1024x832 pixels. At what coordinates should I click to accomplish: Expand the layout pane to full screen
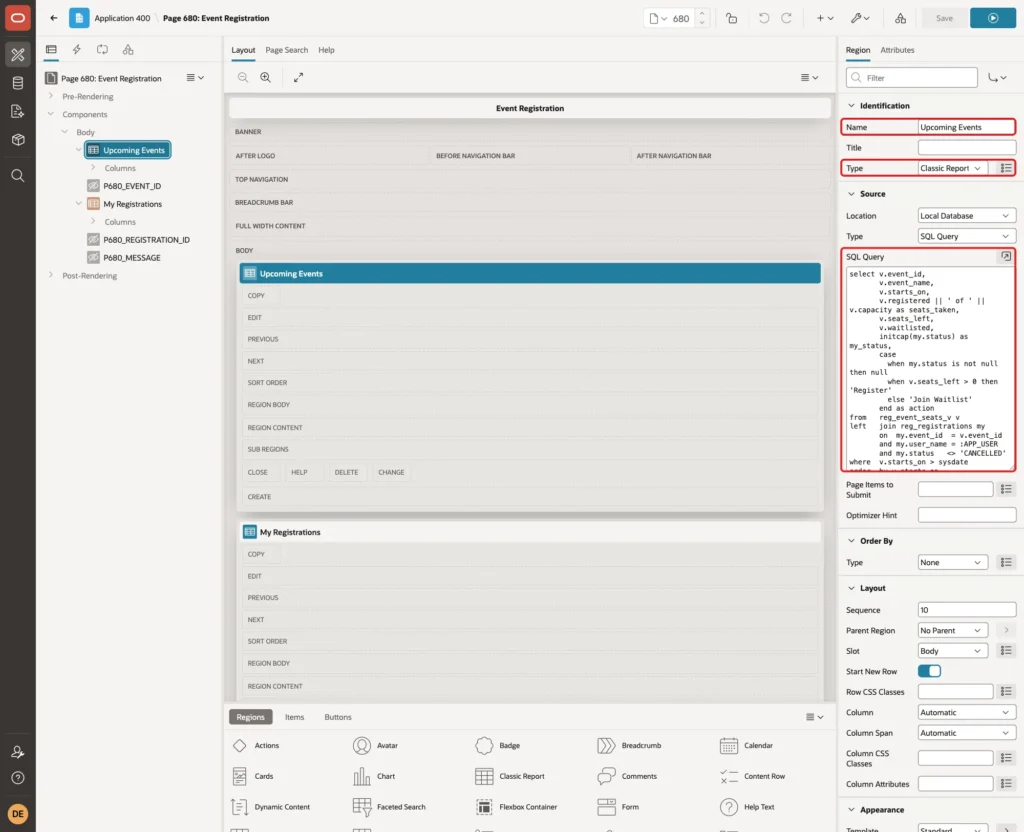[298, 77]
